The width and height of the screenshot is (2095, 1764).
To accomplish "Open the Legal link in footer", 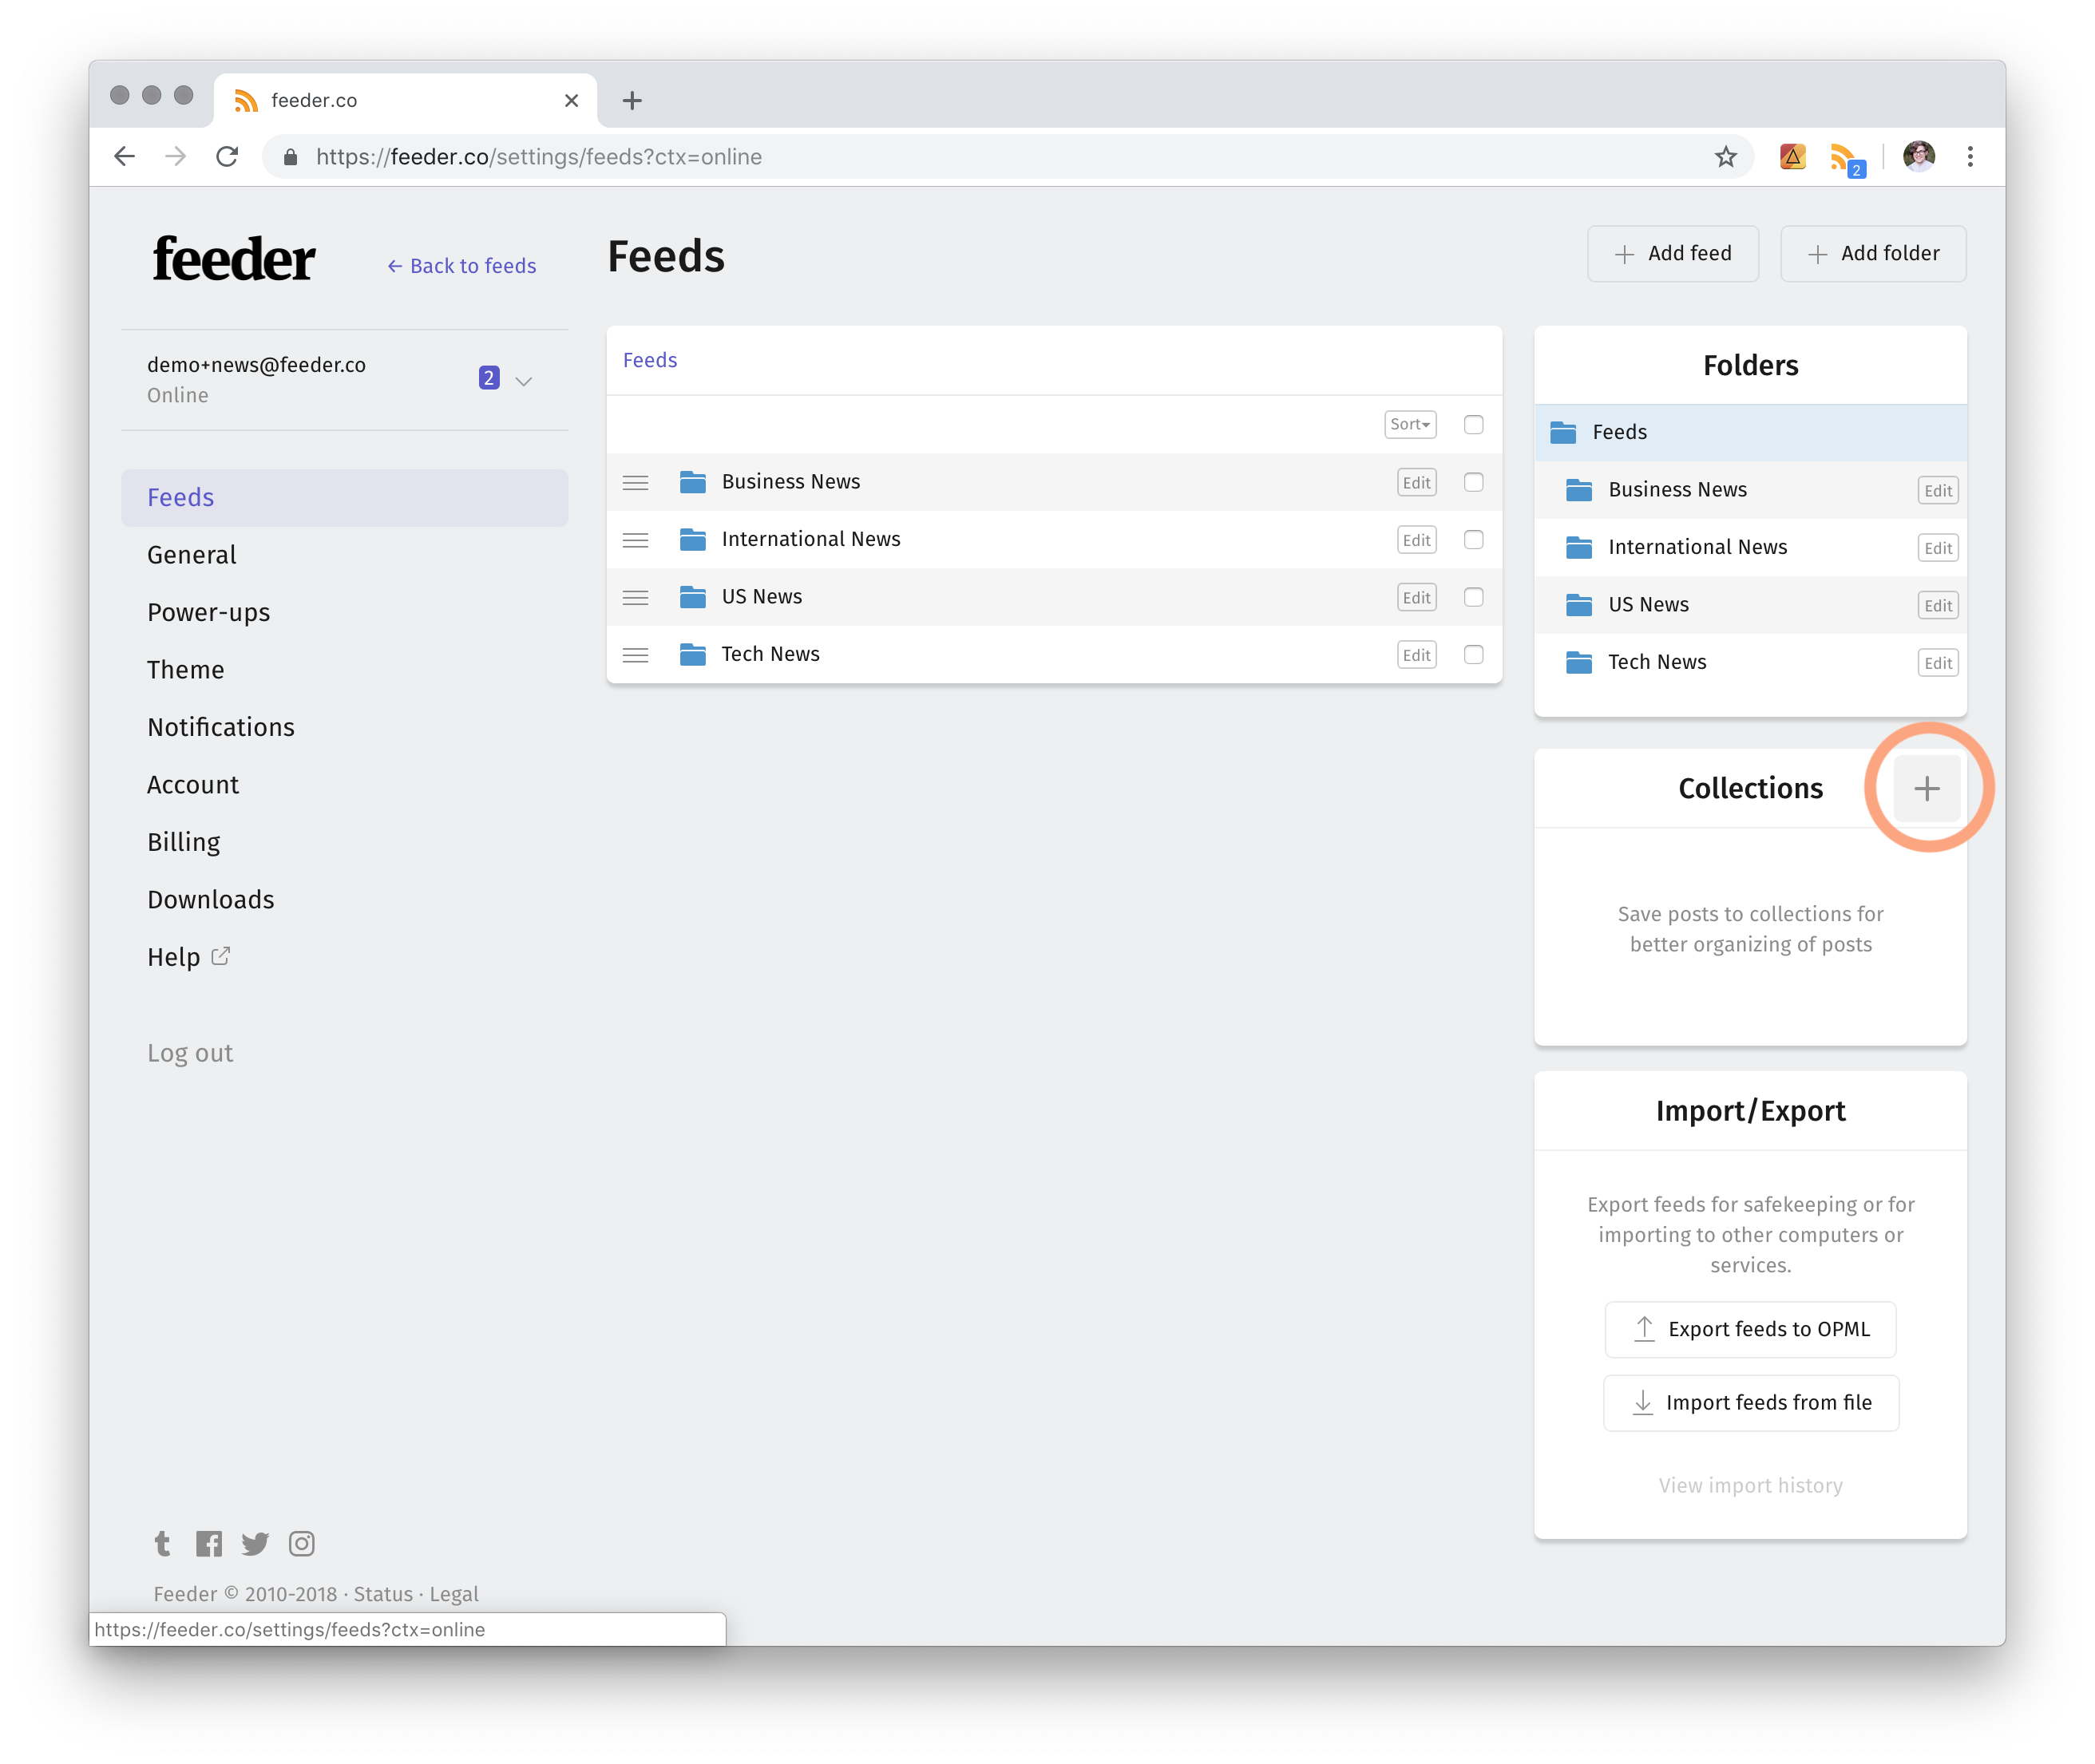I will click(454, 1594).
